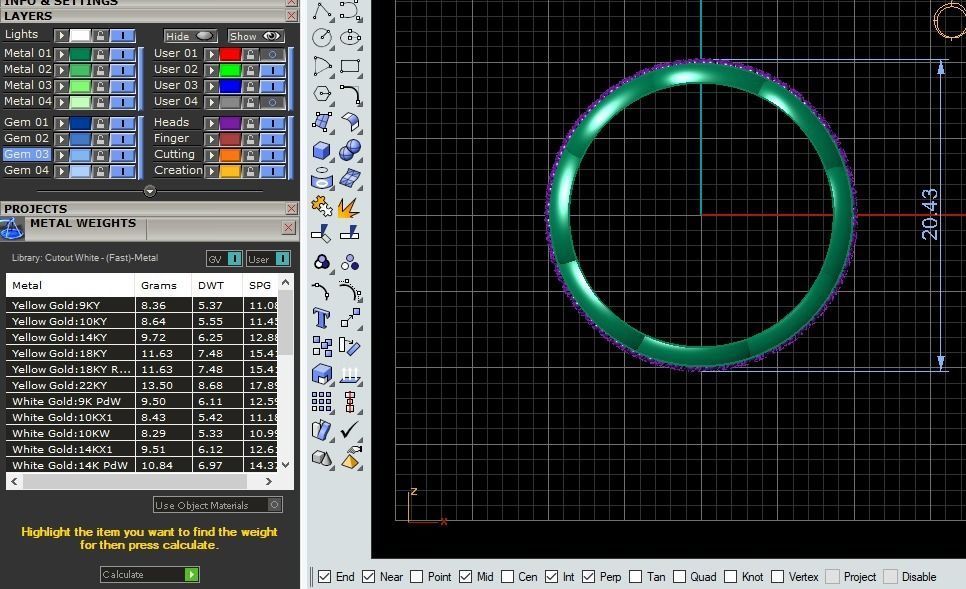
Task: Expand Cutting layer arrow
Action: [x=211, y=155]
